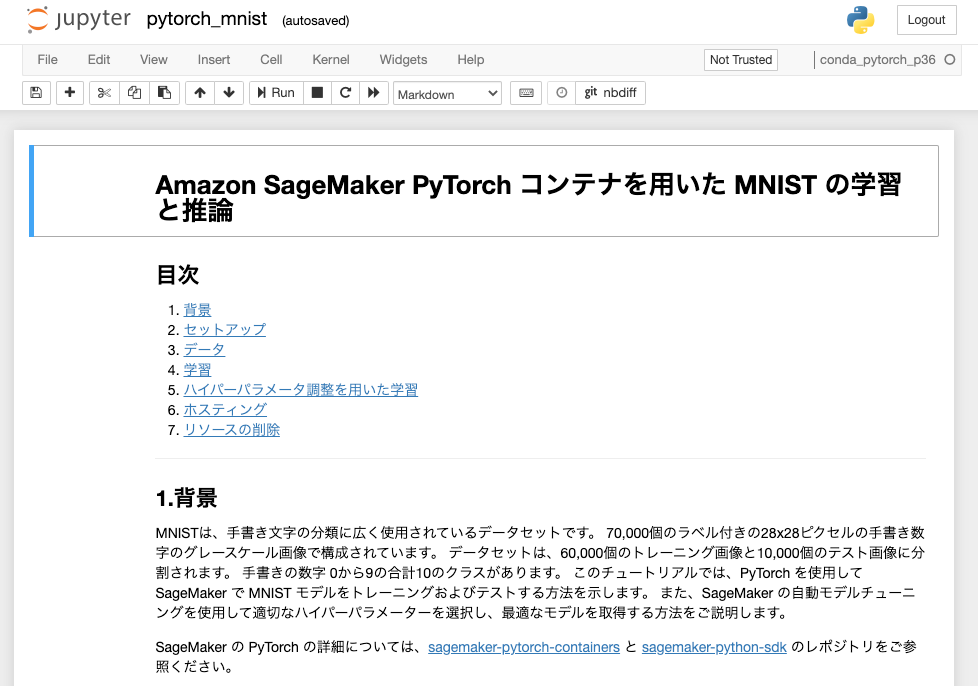Move selected cell up arrow
978x686 pixels.
200,93
